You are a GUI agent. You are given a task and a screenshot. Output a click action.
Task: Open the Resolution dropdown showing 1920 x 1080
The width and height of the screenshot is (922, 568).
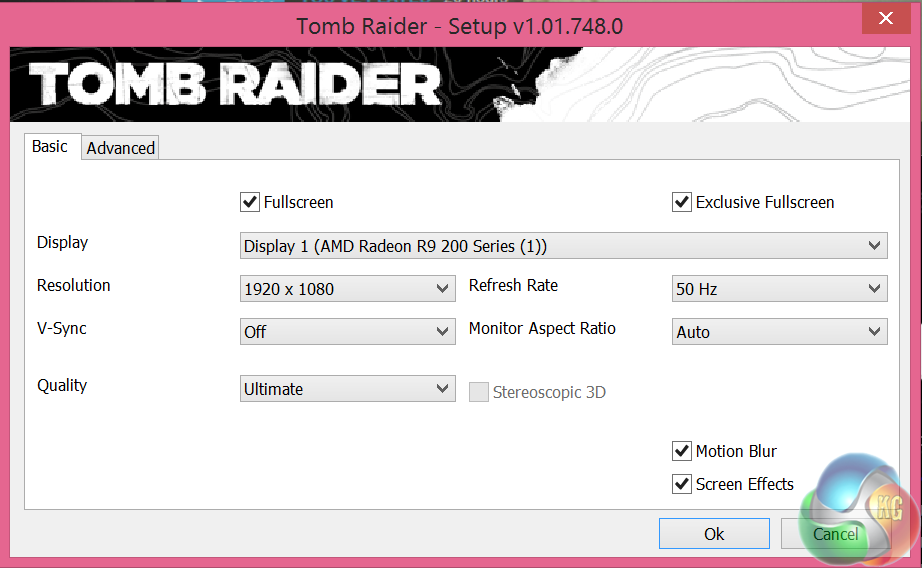pyautogui.click(x=348, y=289)
